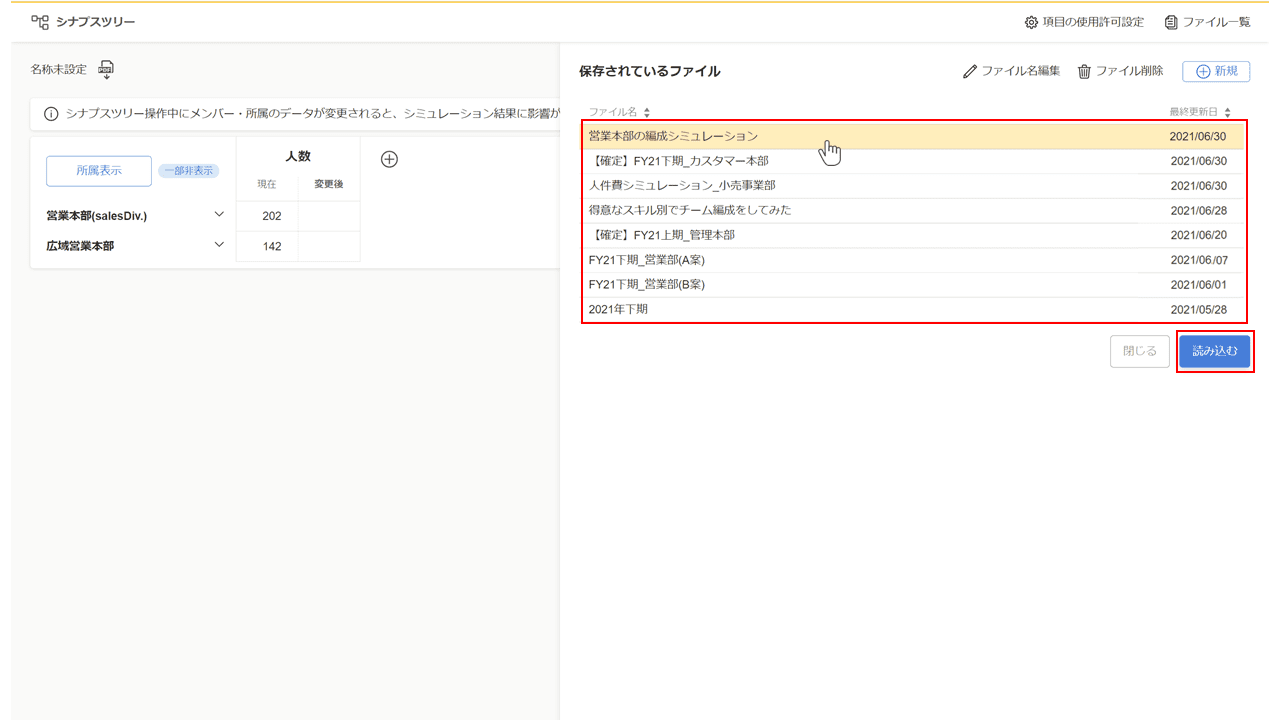This screenshot has width=1280, height=720.
Task: Toggle the 一部非表示 badge
Action: [x=188, y=171]
